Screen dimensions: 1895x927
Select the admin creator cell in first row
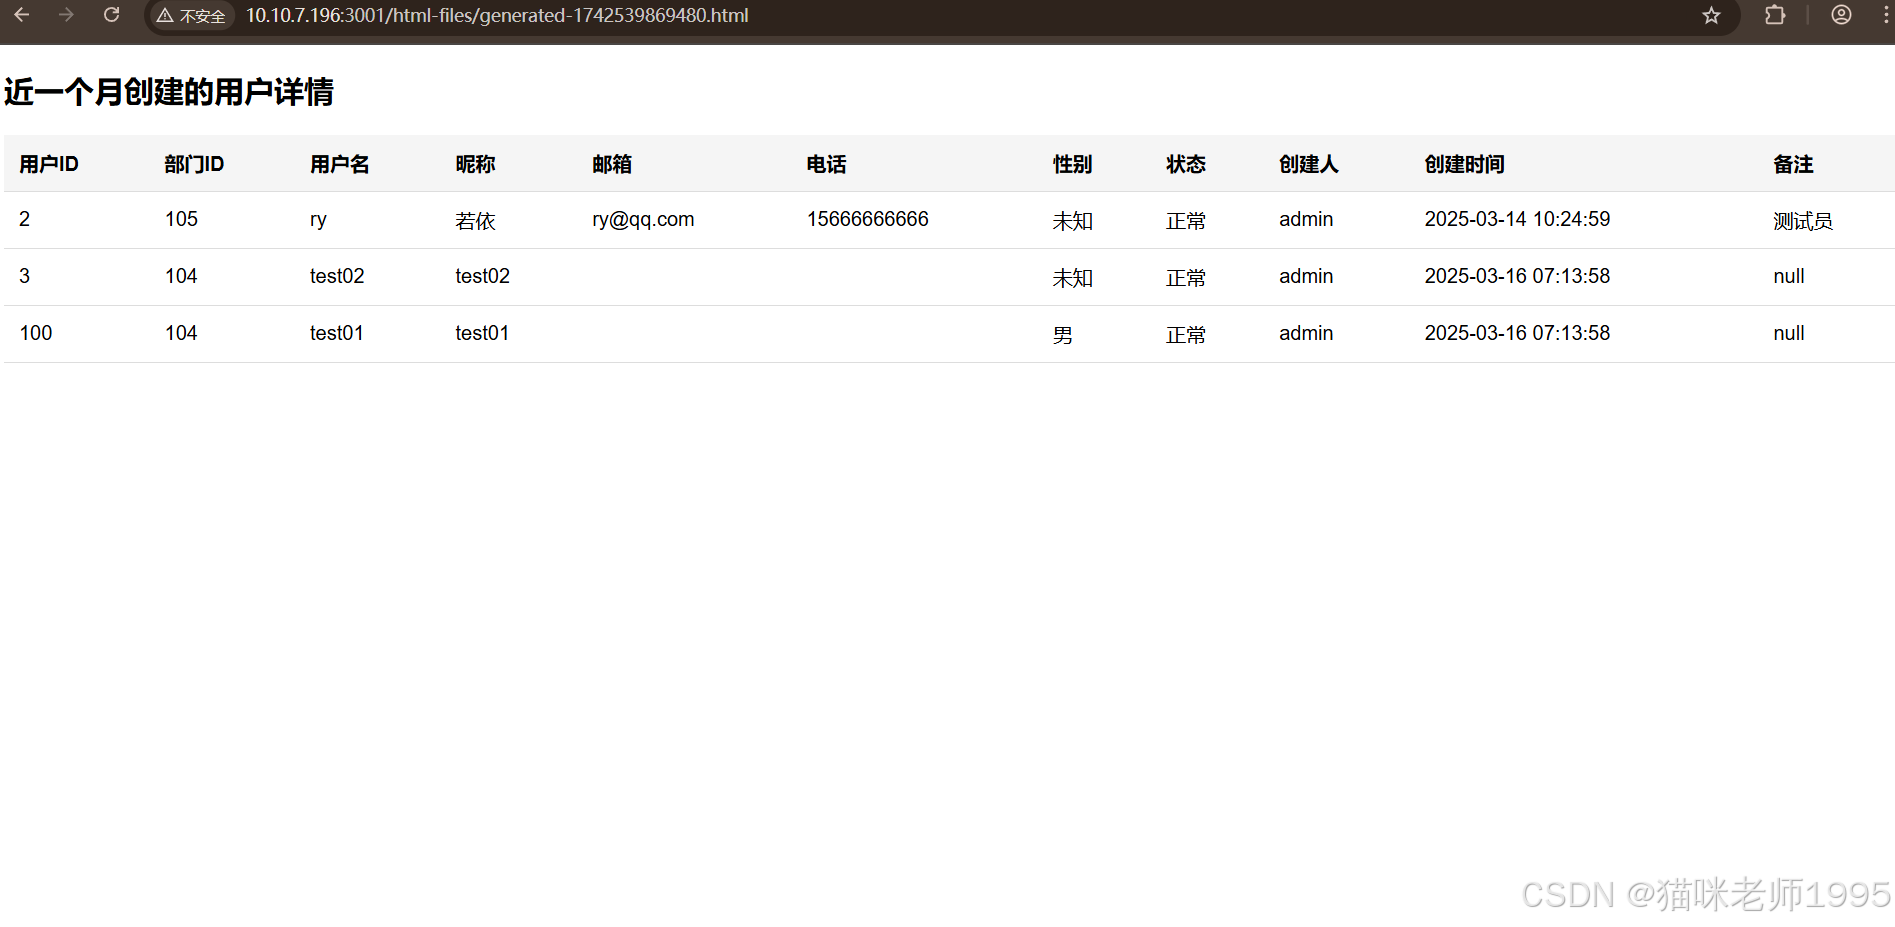1305,219
